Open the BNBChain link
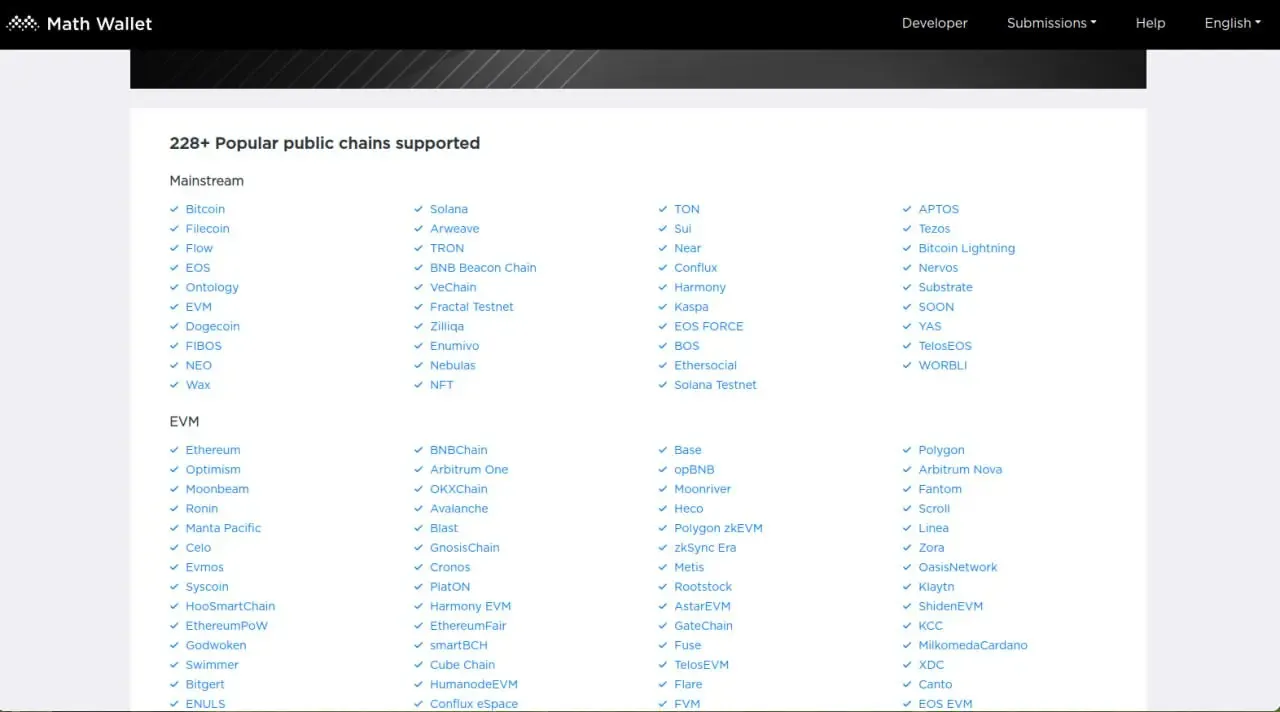 coord(459,450)
